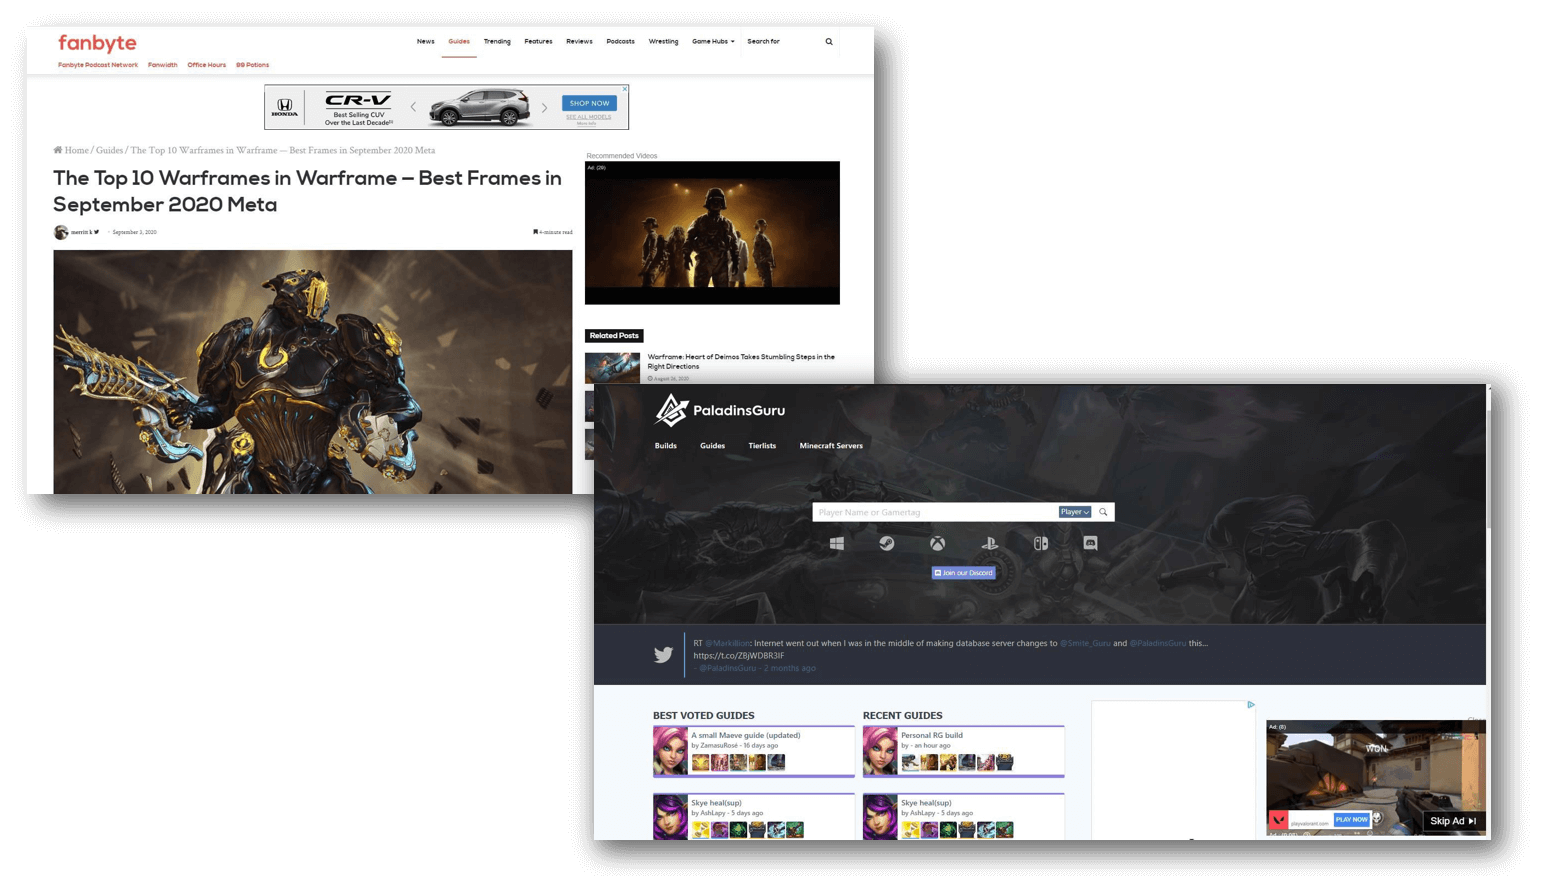This screenshot has width=1541, height=876.
Task: Click the PlayStation platform icon on PaladinsGuru
Action: pos(989,544)
